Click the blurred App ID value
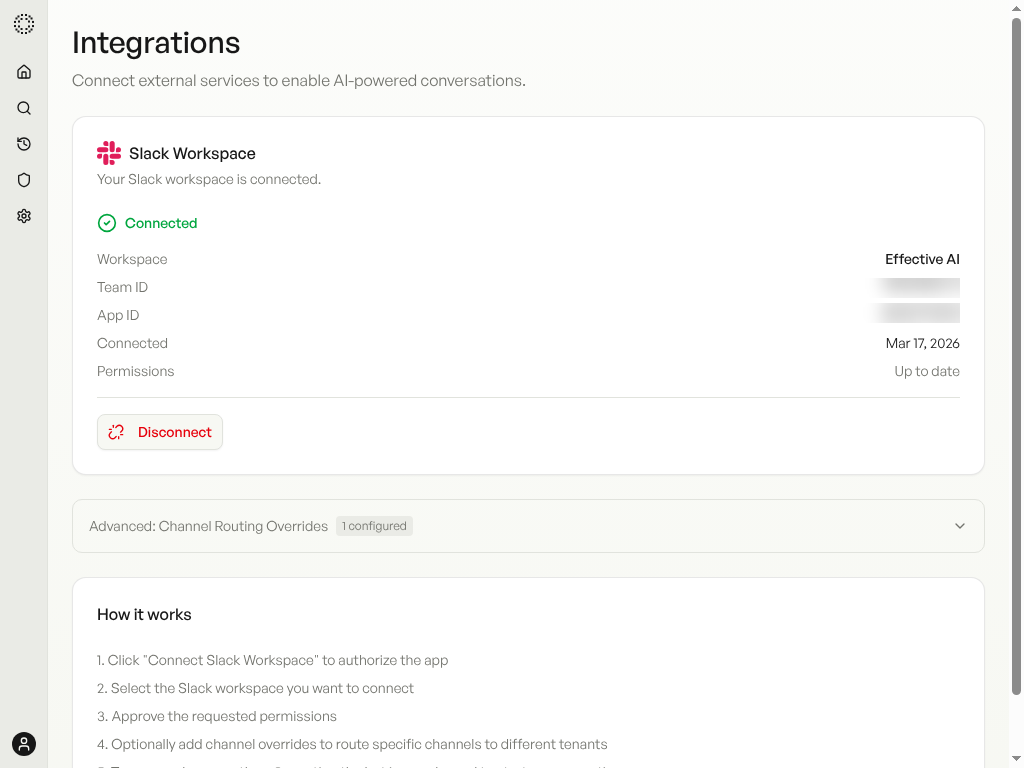 915,313
